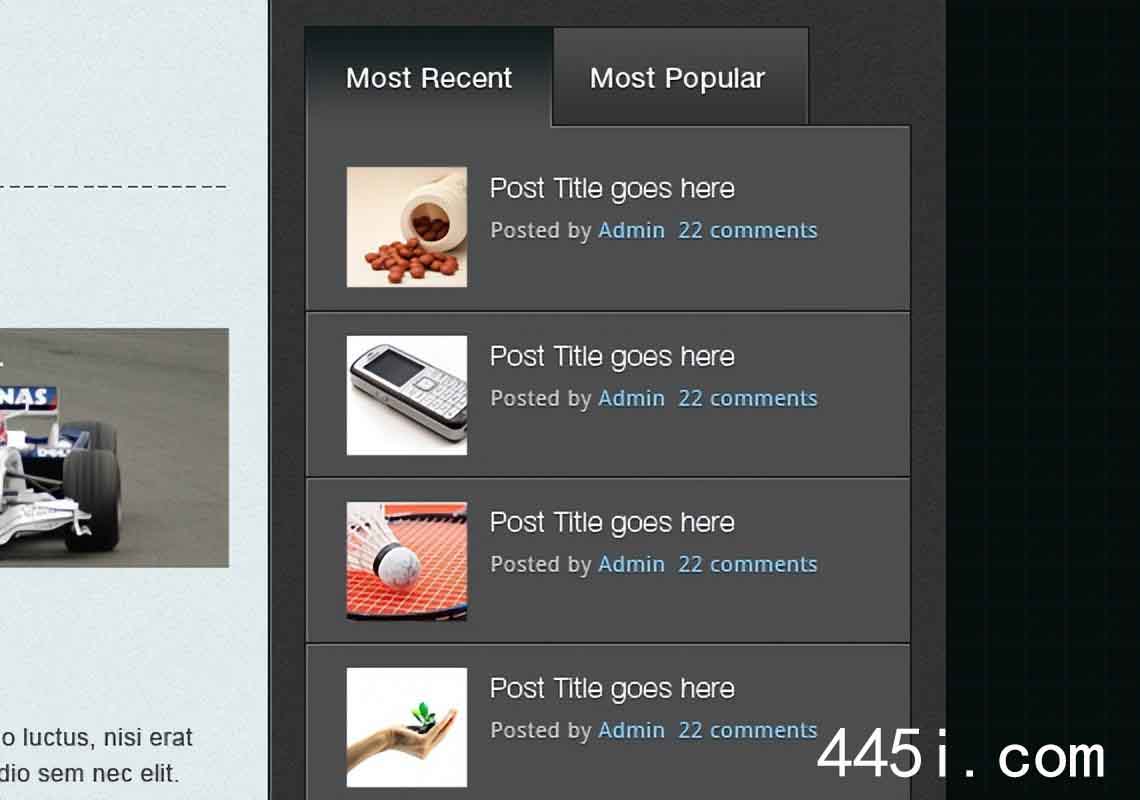
Task: Switch to the Most Recent tab
Action: pos(429,77)
